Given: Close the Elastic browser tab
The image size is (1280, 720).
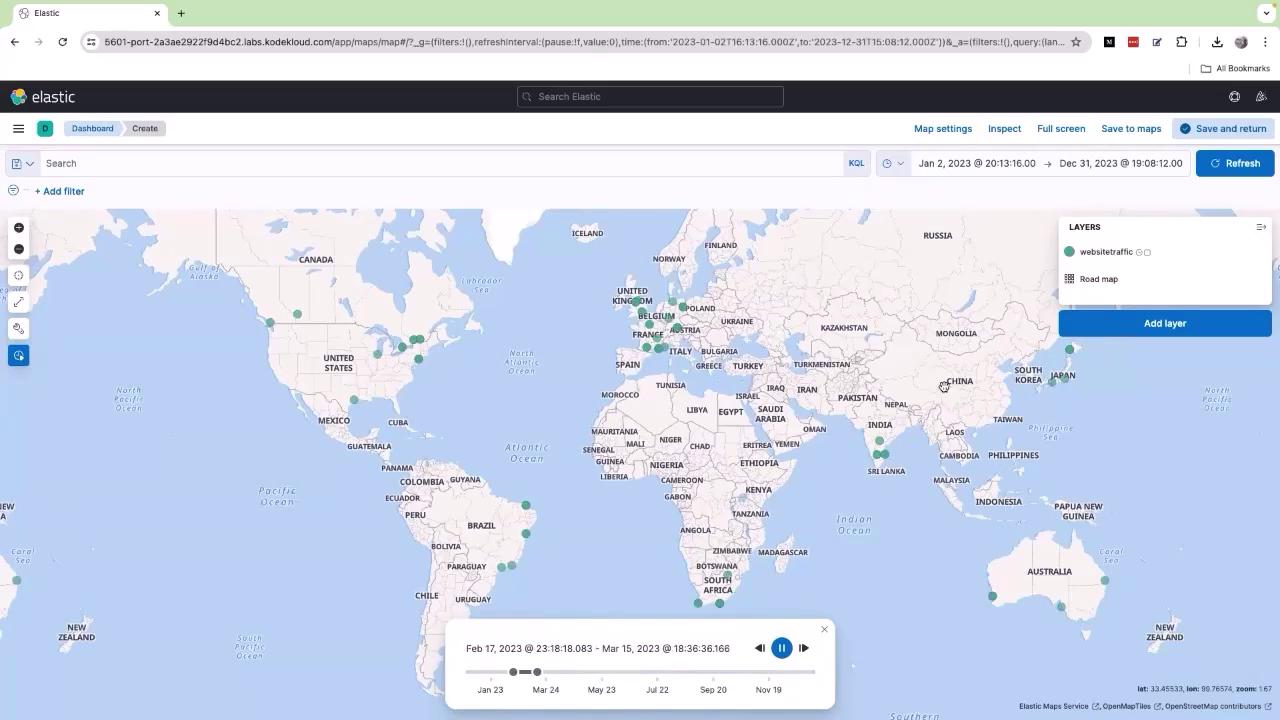Looking at the screenshot, I should [157, 13].
